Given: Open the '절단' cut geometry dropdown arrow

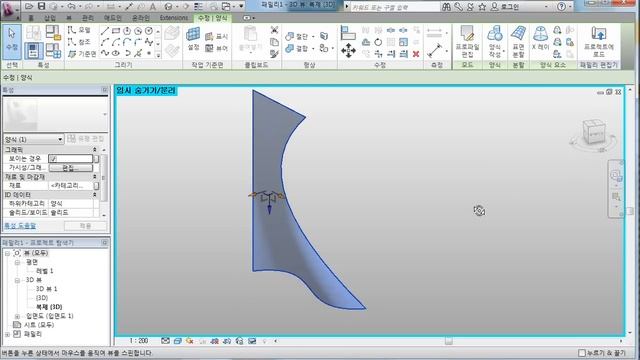Looking at the screenshot, I should point(313,36).
